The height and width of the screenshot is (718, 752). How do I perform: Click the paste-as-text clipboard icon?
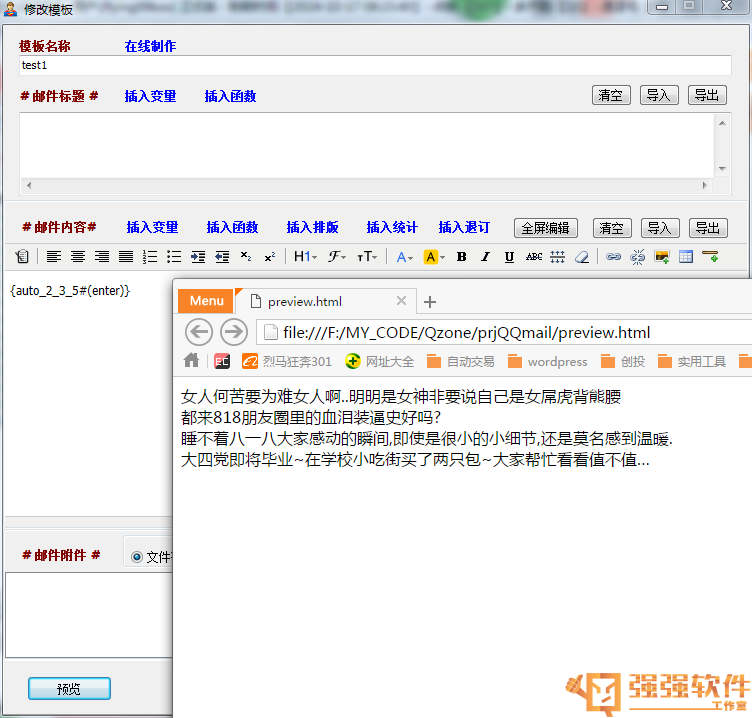click(x=22, y=257)
